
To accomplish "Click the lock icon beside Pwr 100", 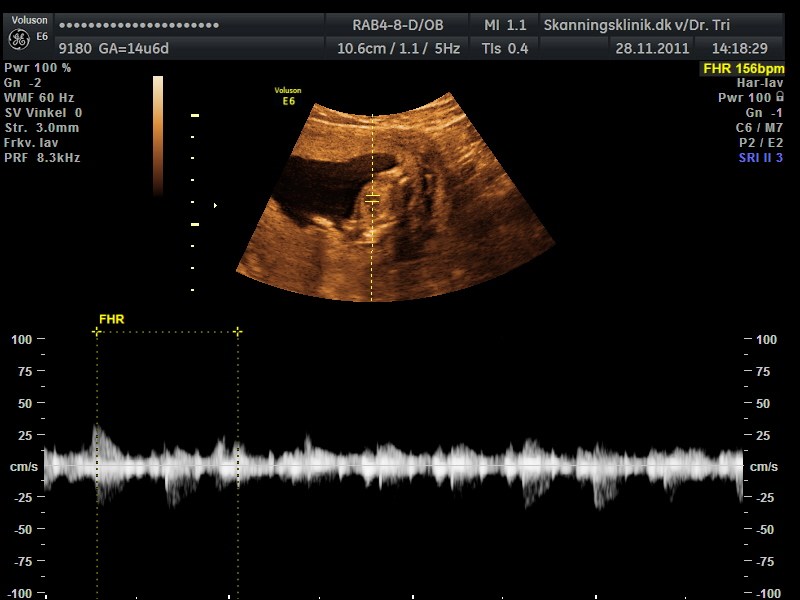I will click(x=779, y=98).
